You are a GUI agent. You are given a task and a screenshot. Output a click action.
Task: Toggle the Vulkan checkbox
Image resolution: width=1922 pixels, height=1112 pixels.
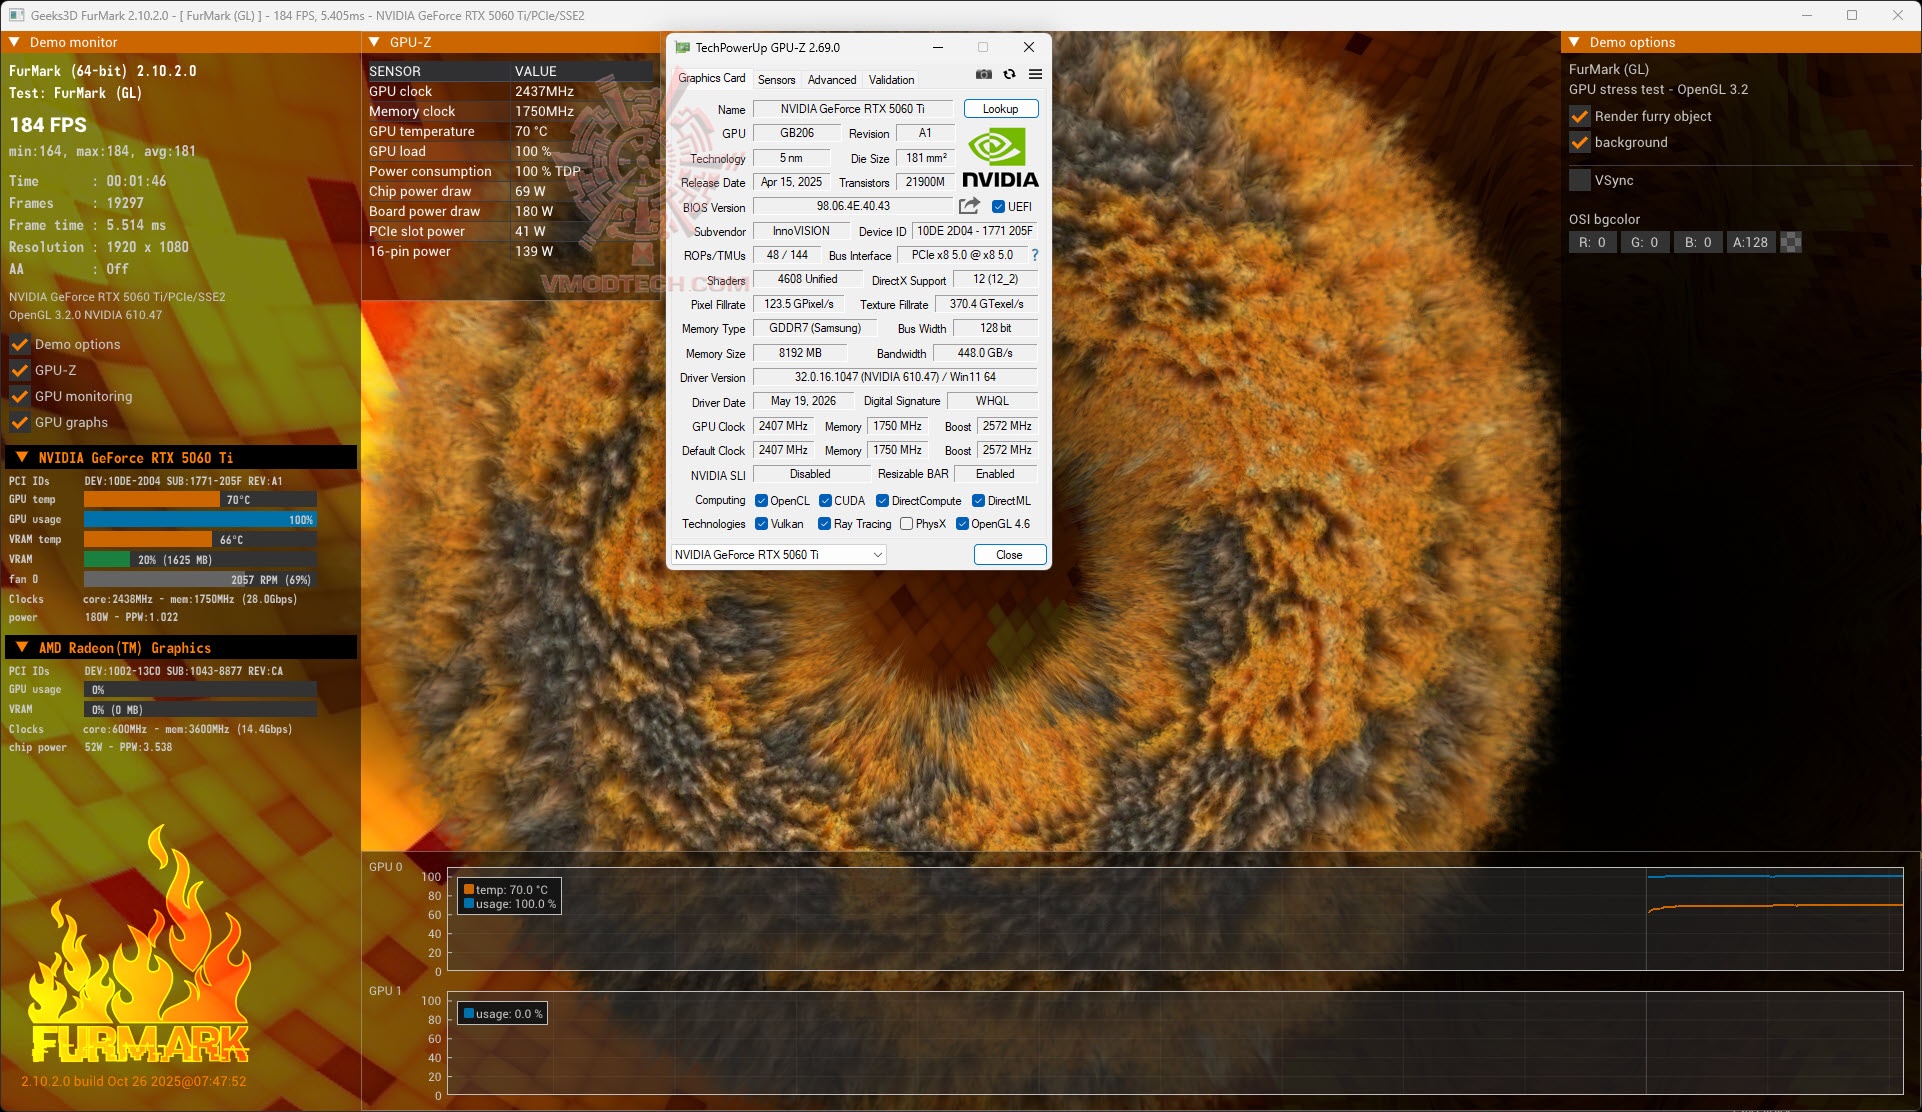tap(761, 524)
